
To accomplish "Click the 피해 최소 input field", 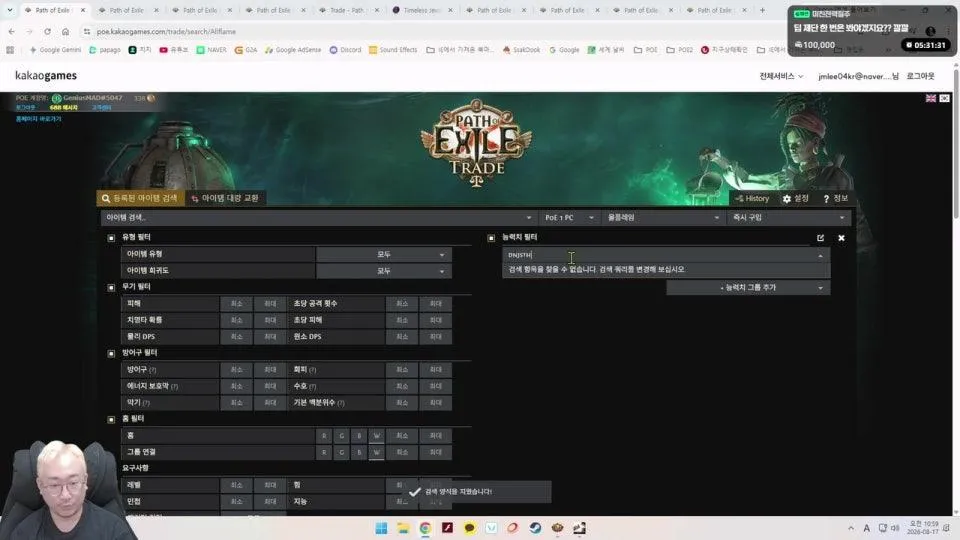I will click(x=236, y=304).
